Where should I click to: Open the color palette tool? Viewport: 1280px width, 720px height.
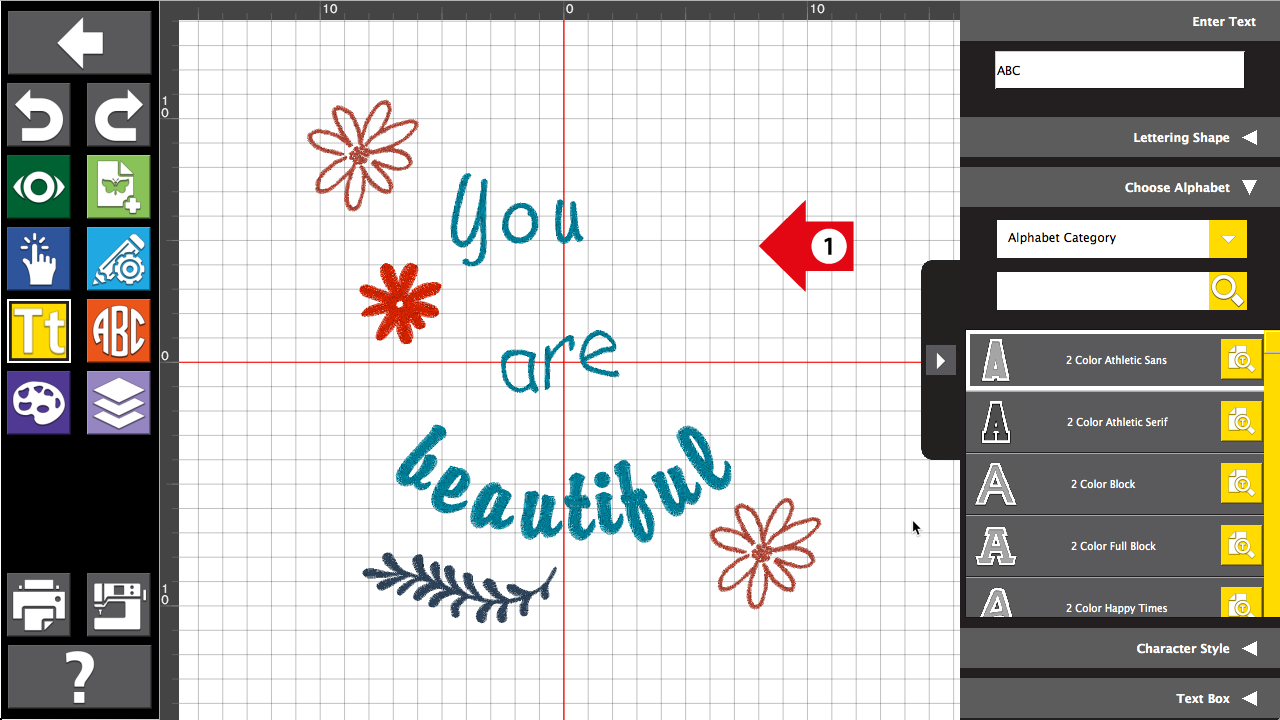pyautogui.click(x=39, y=403)
